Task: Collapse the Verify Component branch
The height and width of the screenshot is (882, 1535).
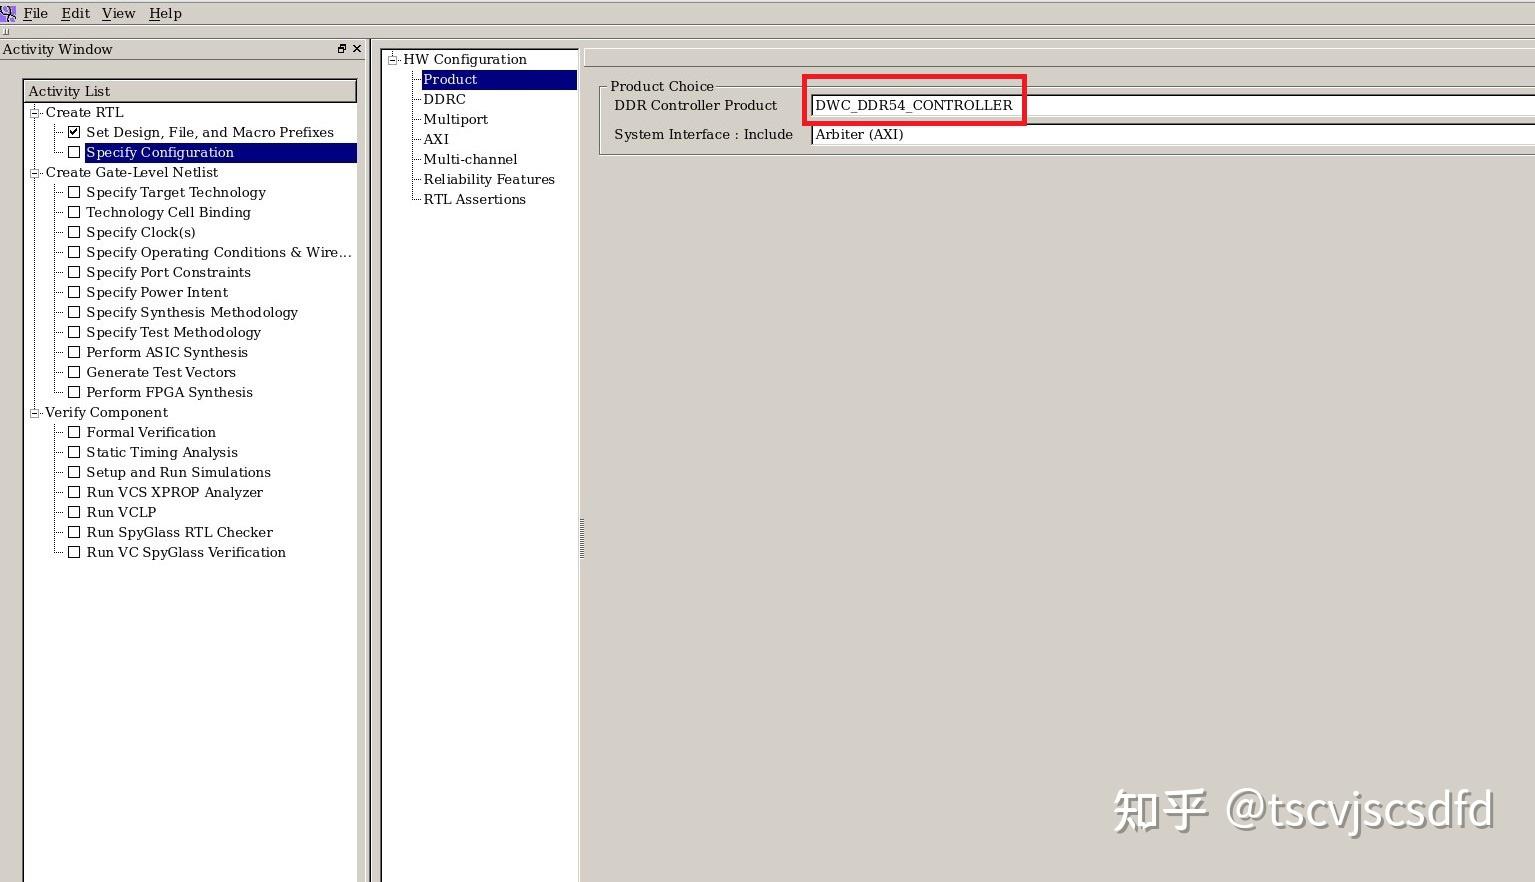Action: [33, 412]
